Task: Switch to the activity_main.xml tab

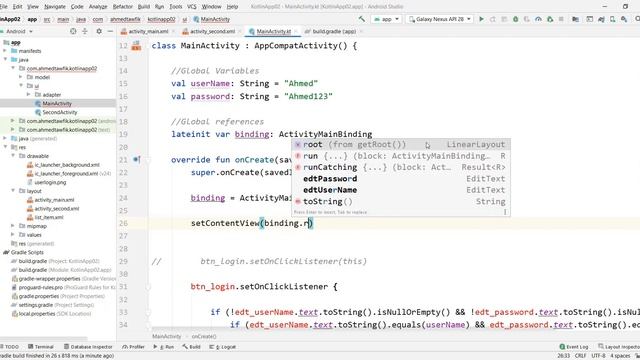Action: [x=148, y=31]
